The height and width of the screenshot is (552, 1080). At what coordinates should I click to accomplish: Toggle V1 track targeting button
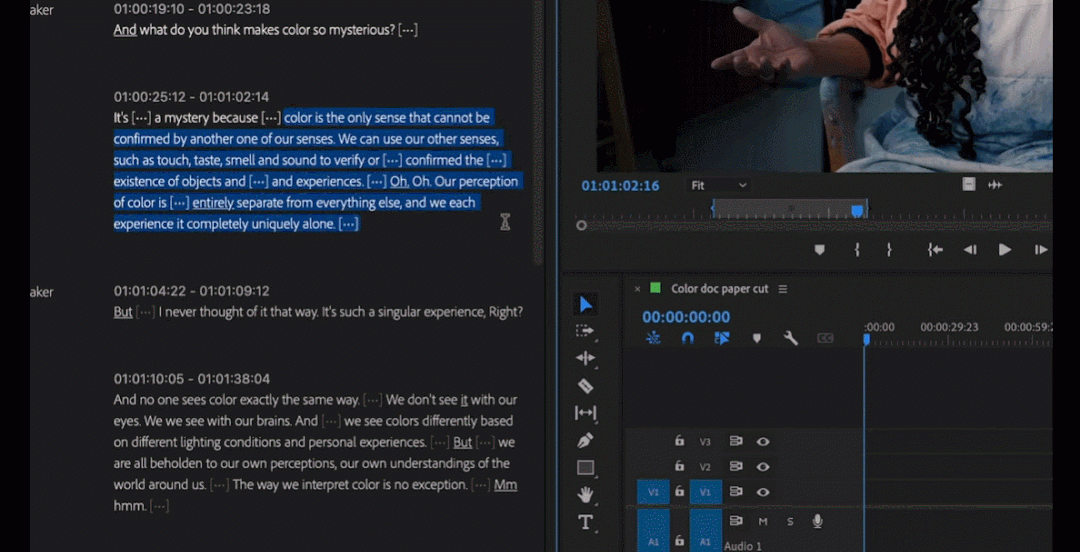[x=705, y=492]
